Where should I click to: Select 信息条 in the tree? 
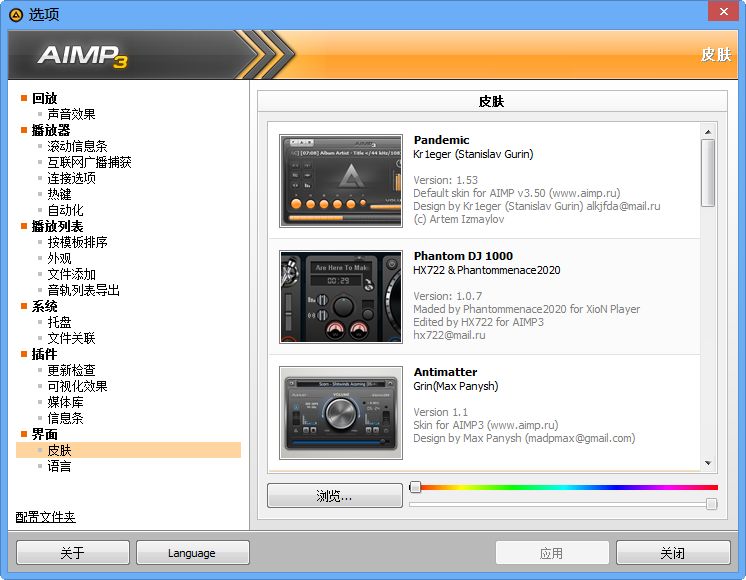click(65, 418)
